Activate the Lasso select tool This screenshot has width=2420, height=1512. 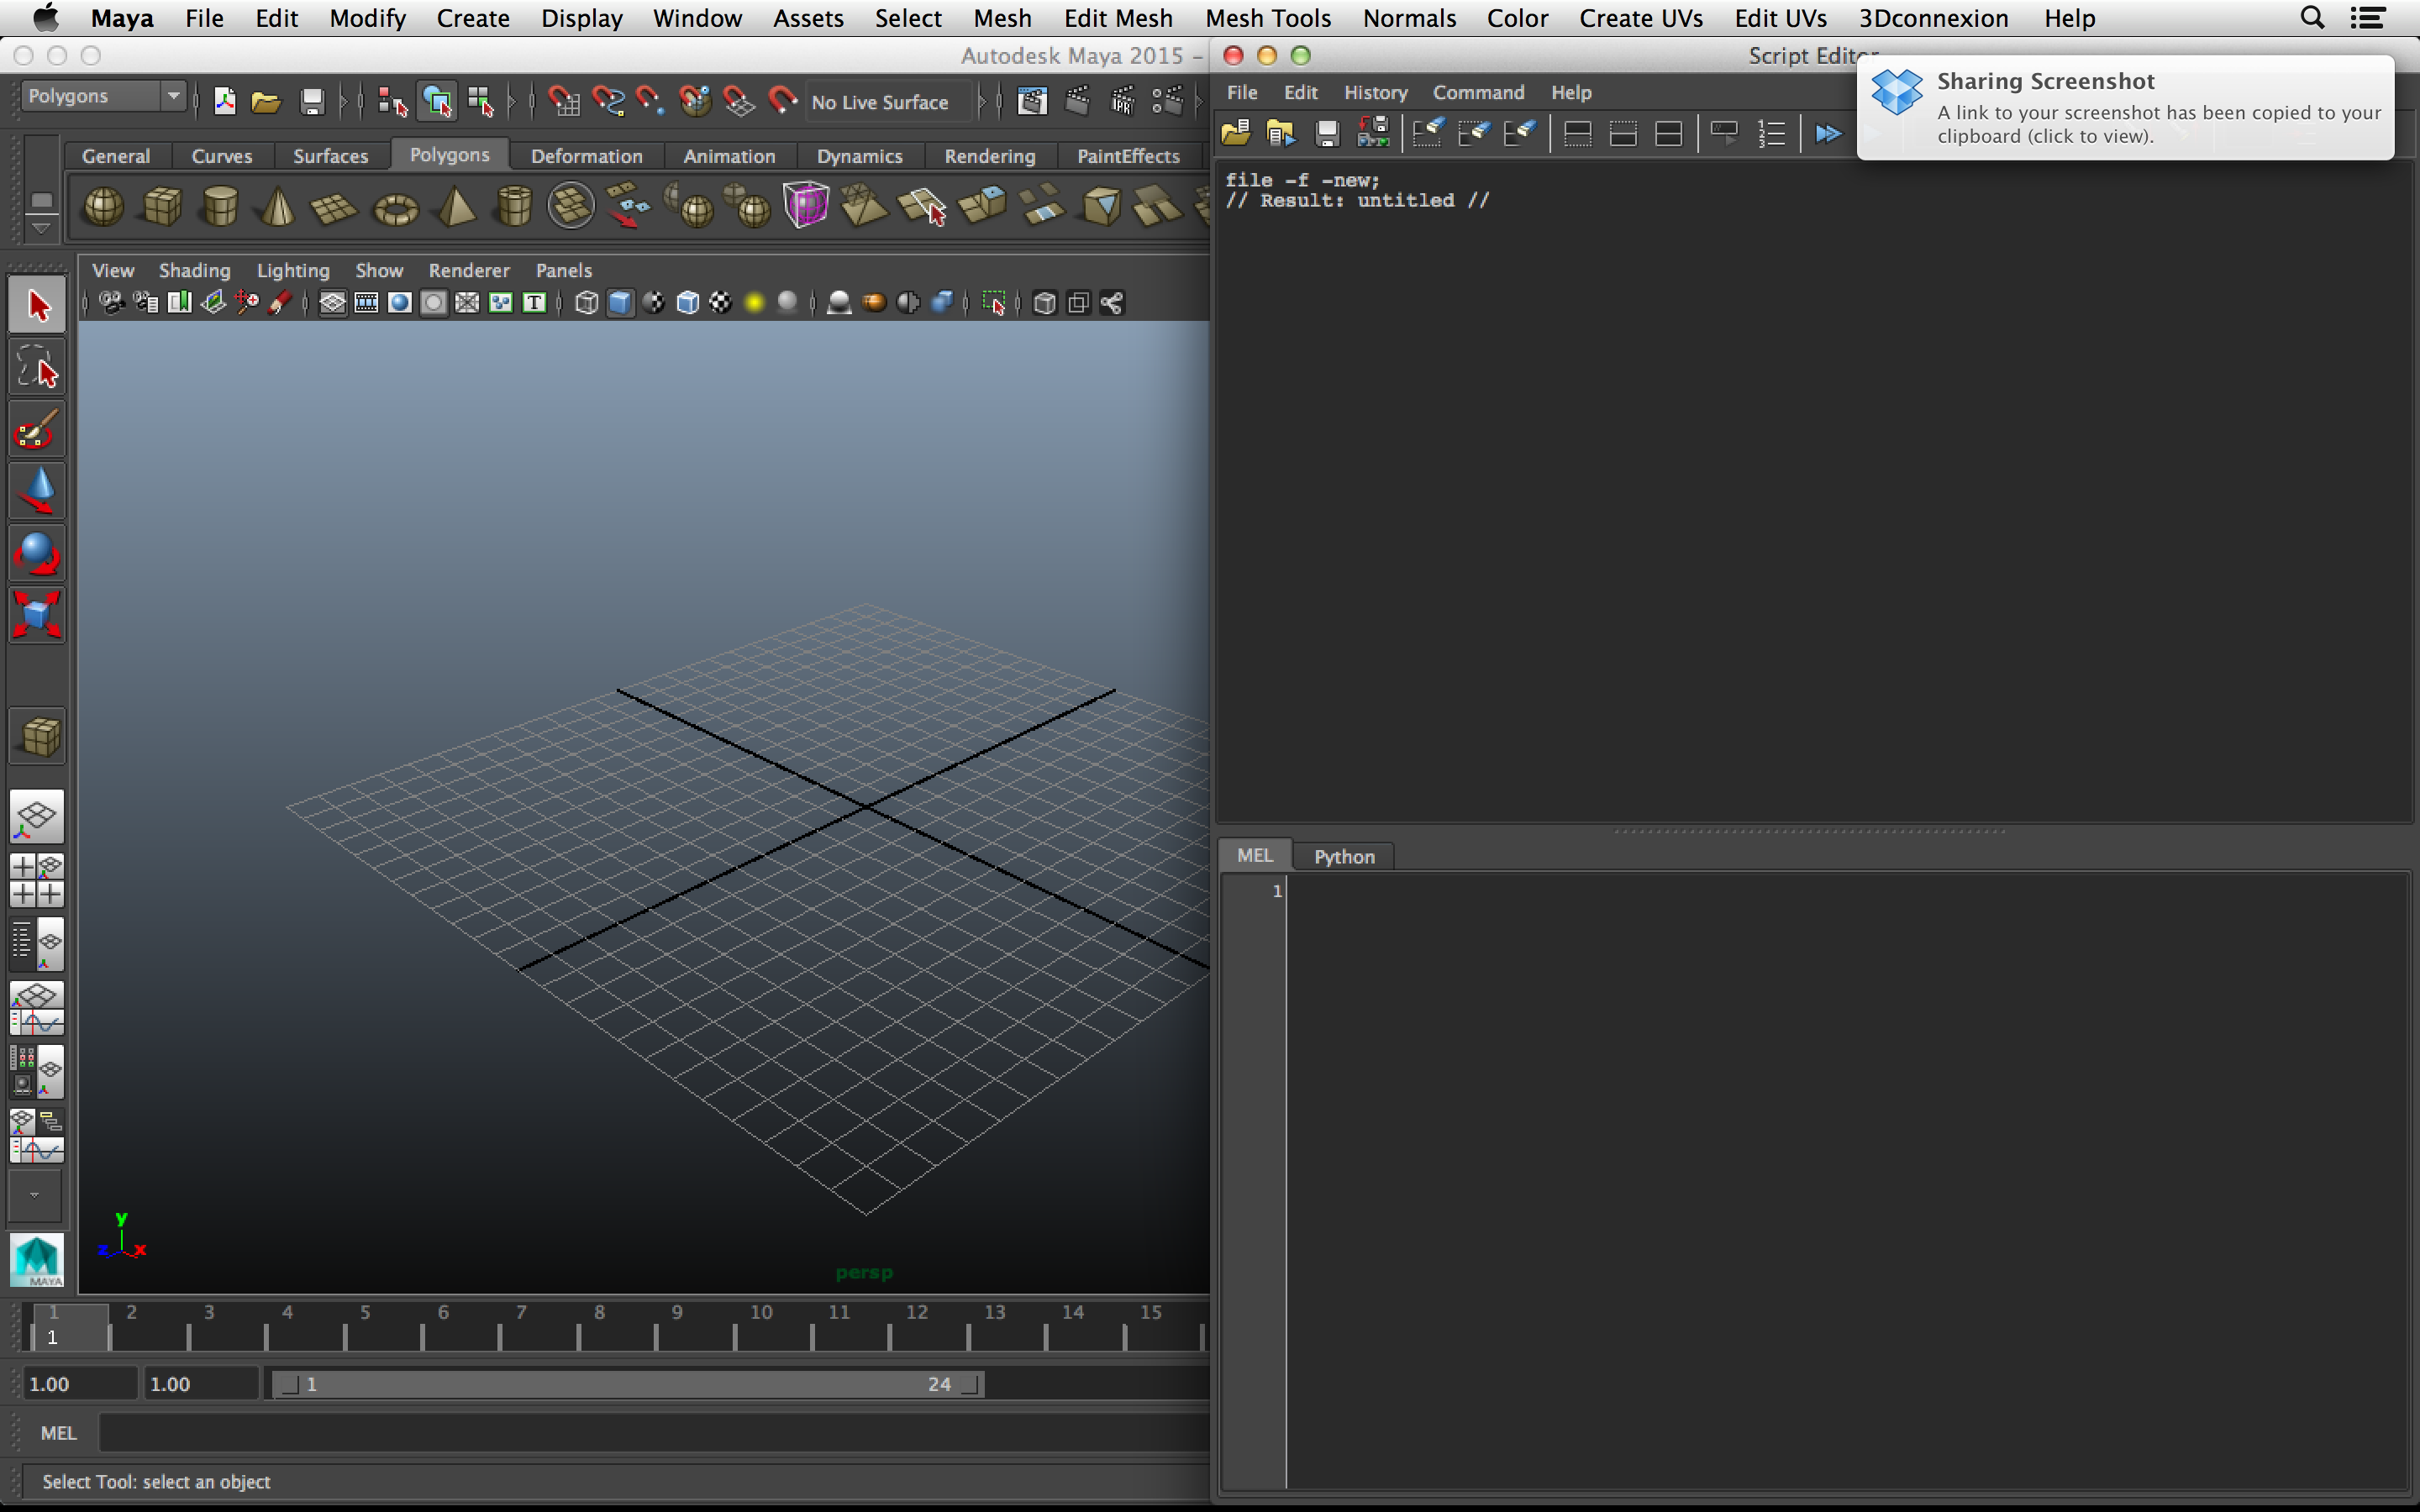point(38,367)
